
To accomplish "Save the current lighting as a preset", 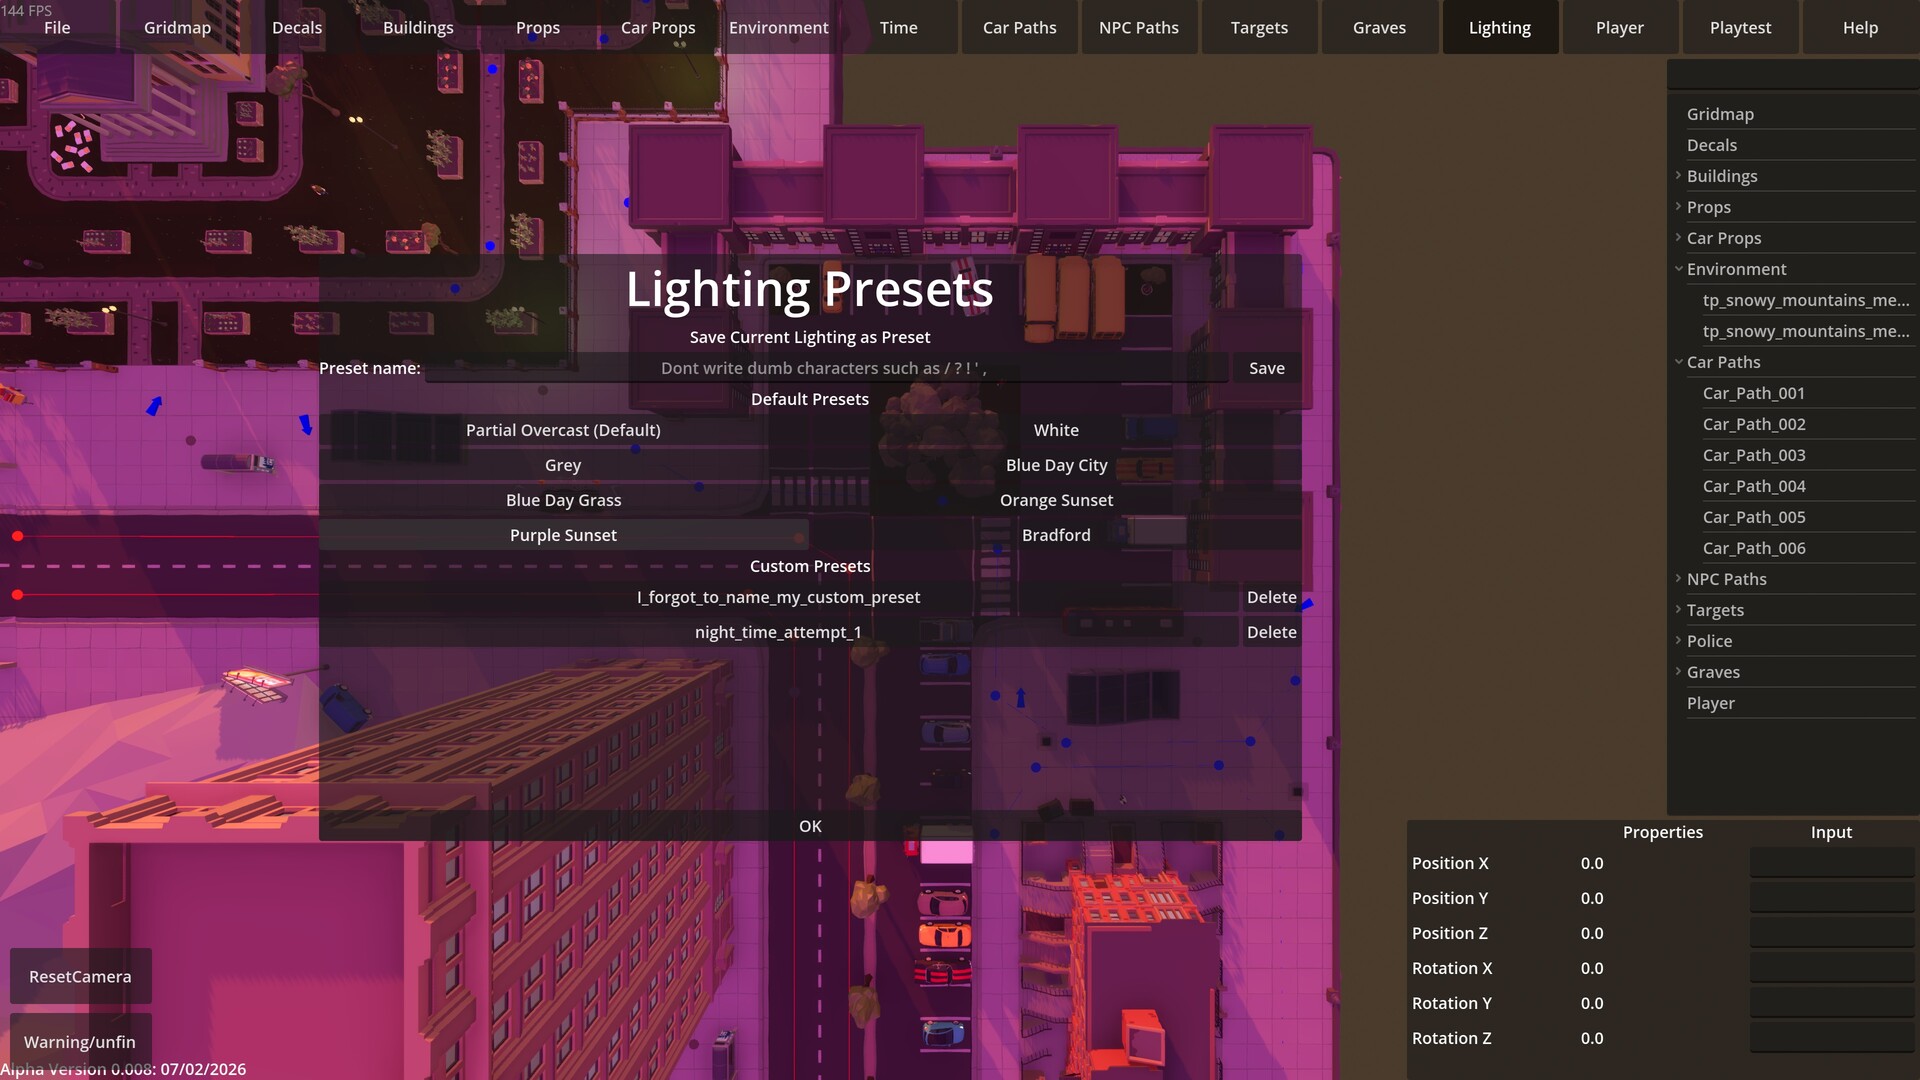I will pos(1266,368).
